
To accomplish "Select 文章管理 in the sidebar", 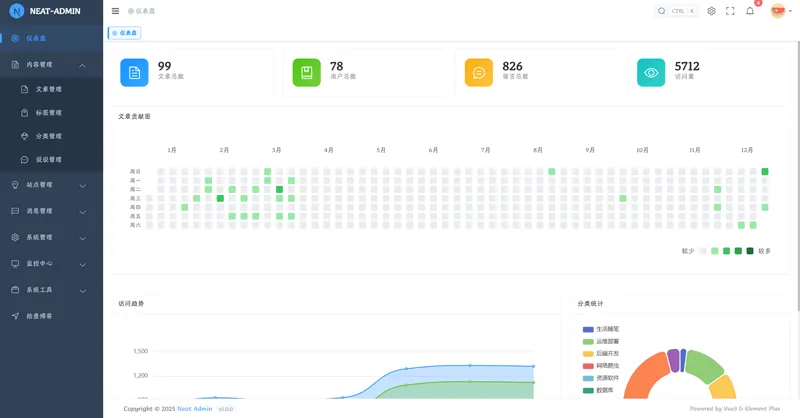I will 48,89.
